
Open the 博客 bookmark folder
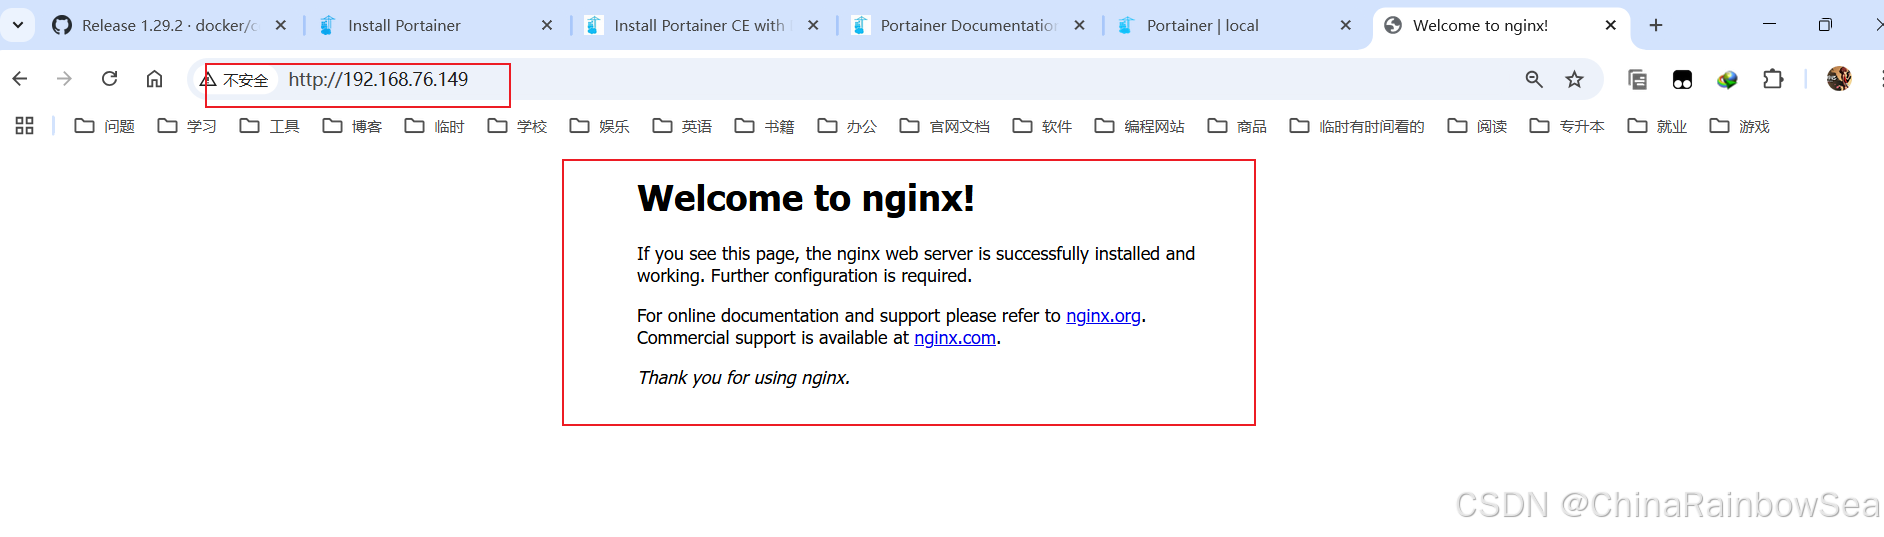353,126
